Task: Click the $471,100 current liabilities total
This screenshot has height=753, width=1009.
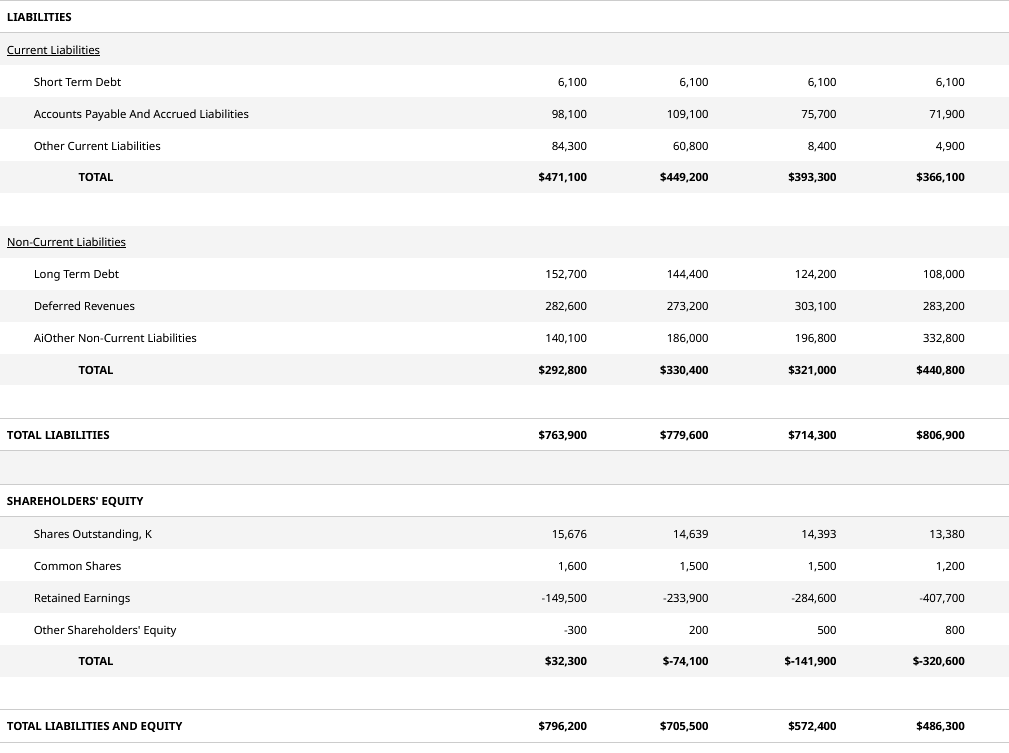Action: pyautogui.click(x=562, y=177)
